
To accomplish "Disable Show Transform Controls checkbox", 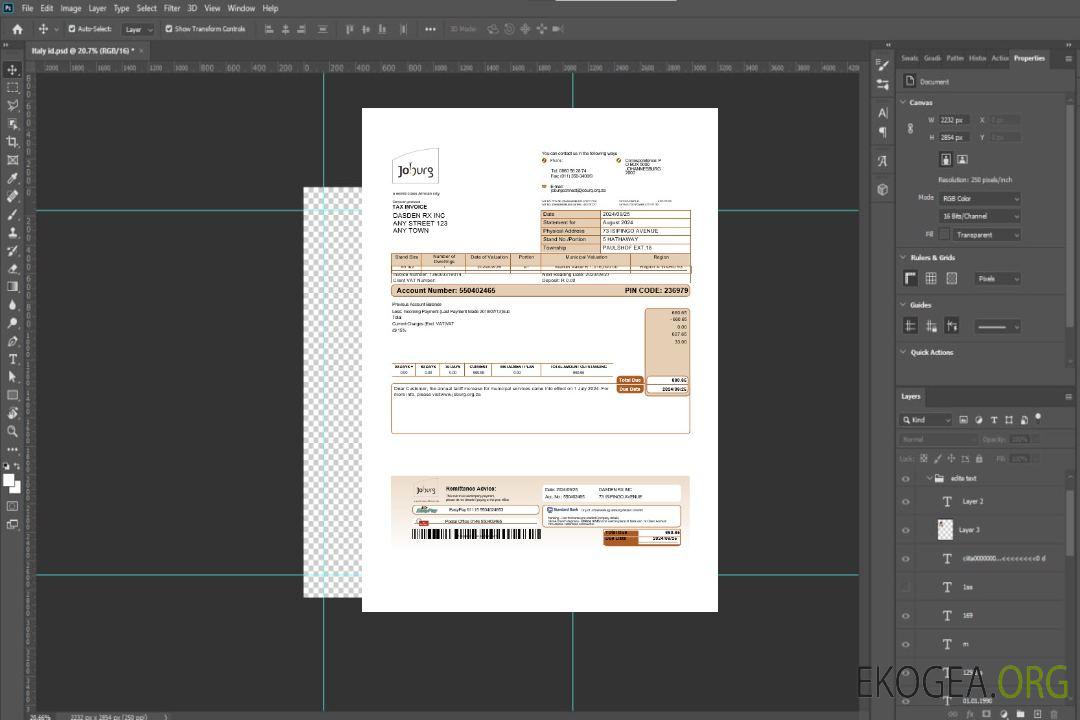I will click(x=169, y=29).
